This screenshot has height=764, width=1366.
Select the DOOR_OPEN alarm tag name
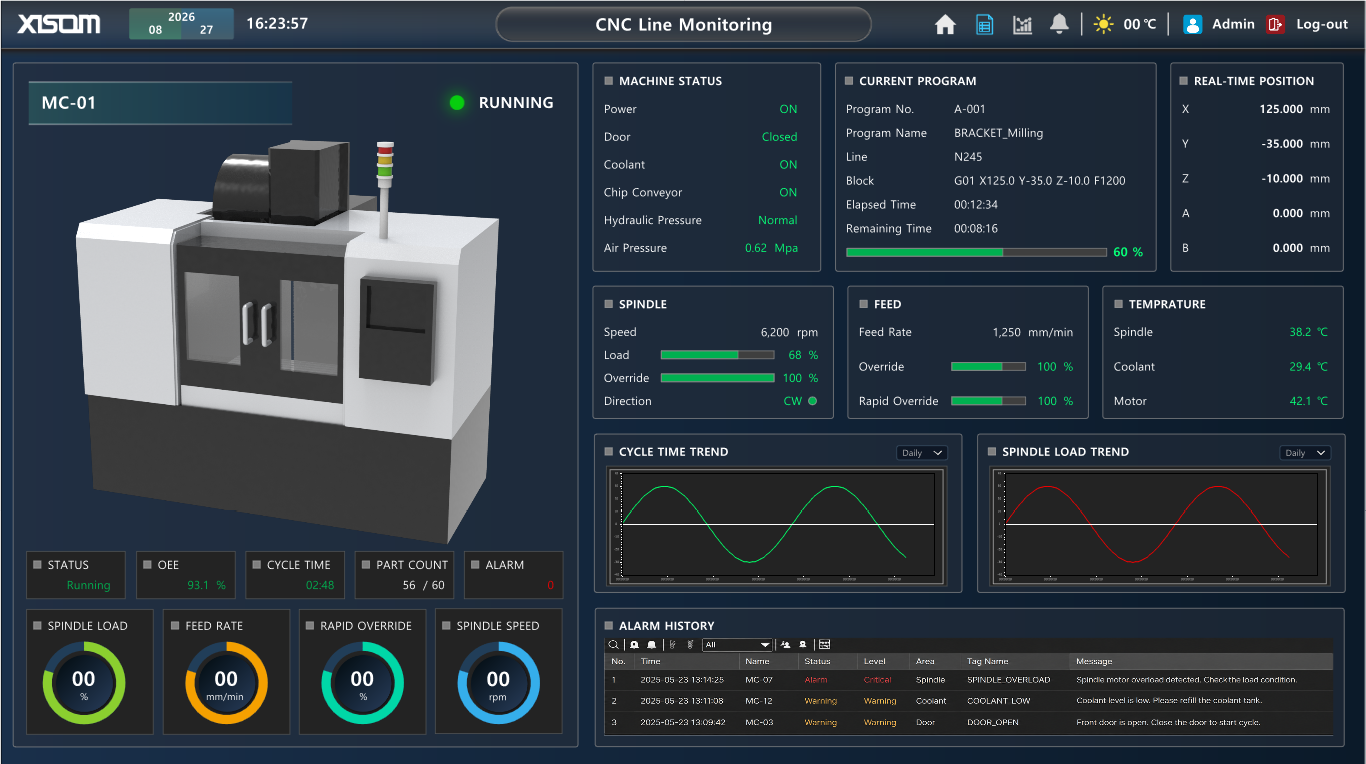(993, 722)
